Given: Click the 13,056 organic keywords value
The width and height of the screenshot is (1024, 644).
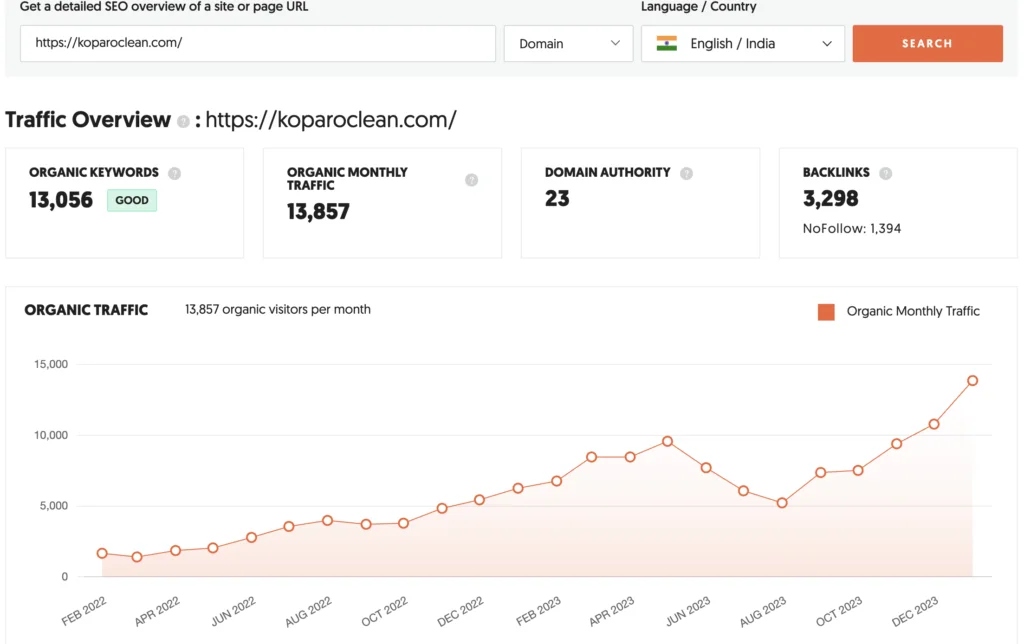Looking at the screenshot, I should click(x=61, y=200).
